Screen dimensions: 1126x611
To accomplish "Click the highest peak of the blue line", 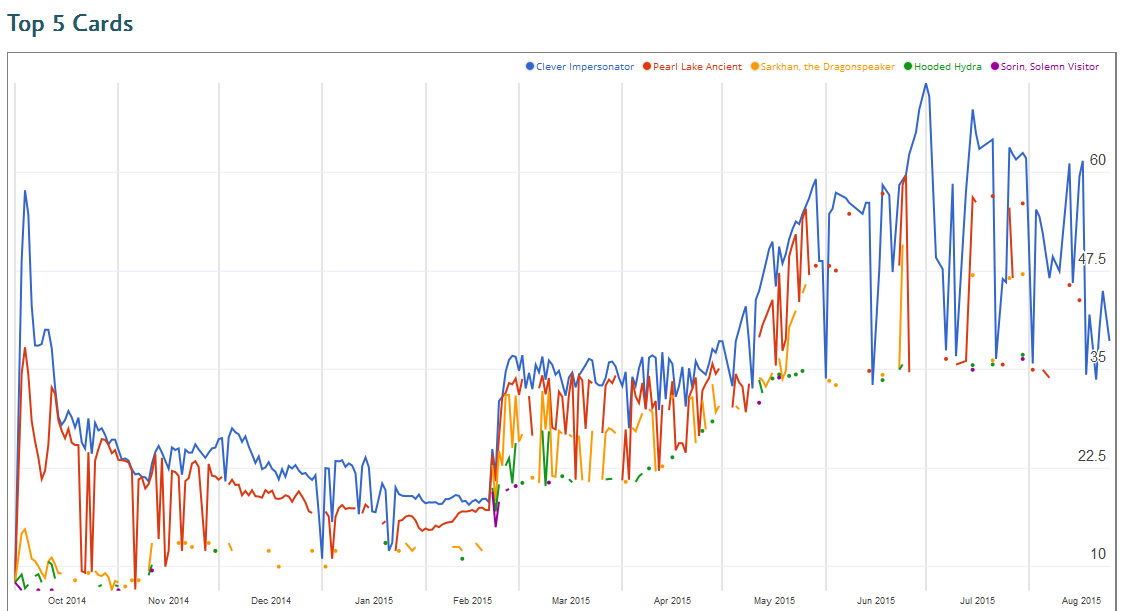I will point(926,84).
